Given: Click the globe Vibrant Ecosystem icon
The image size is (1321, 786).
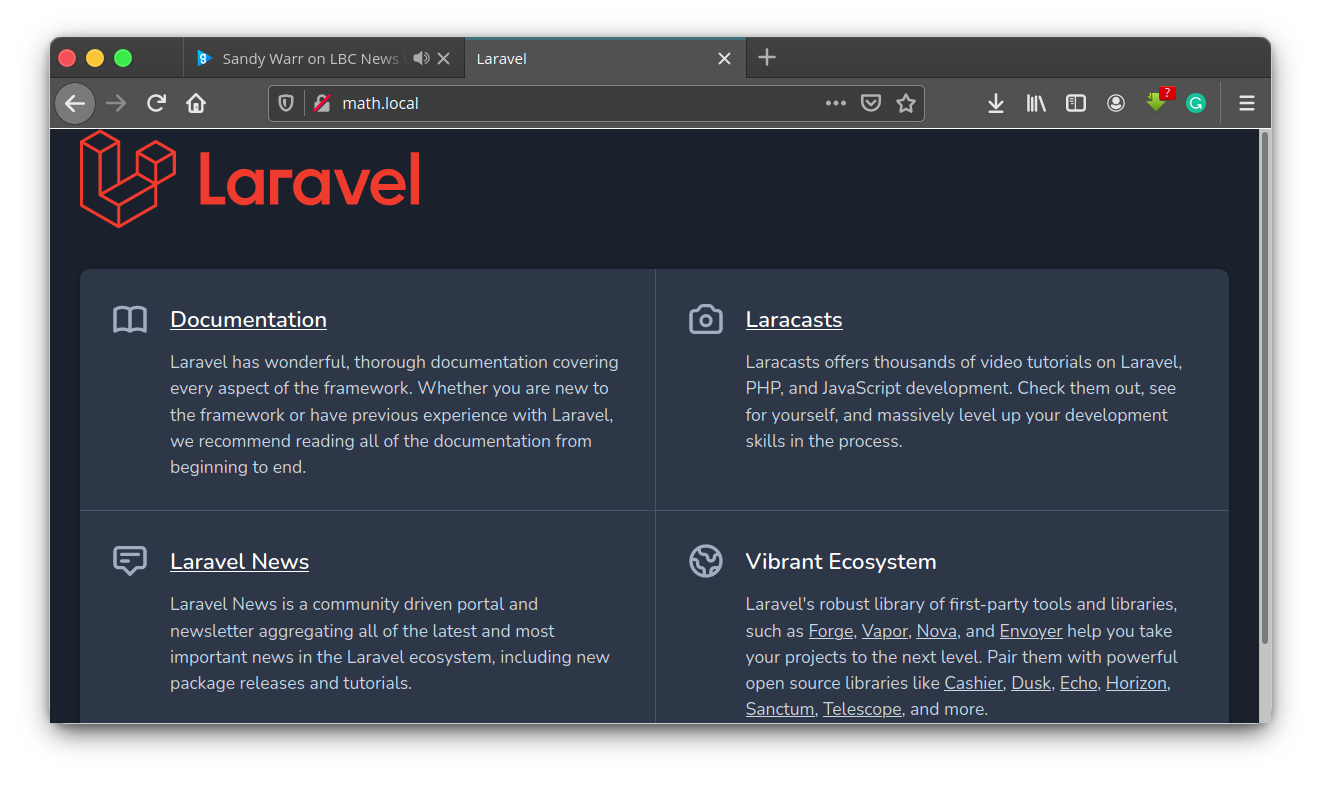Looking at the screenshot, I should tap(706, 561).
